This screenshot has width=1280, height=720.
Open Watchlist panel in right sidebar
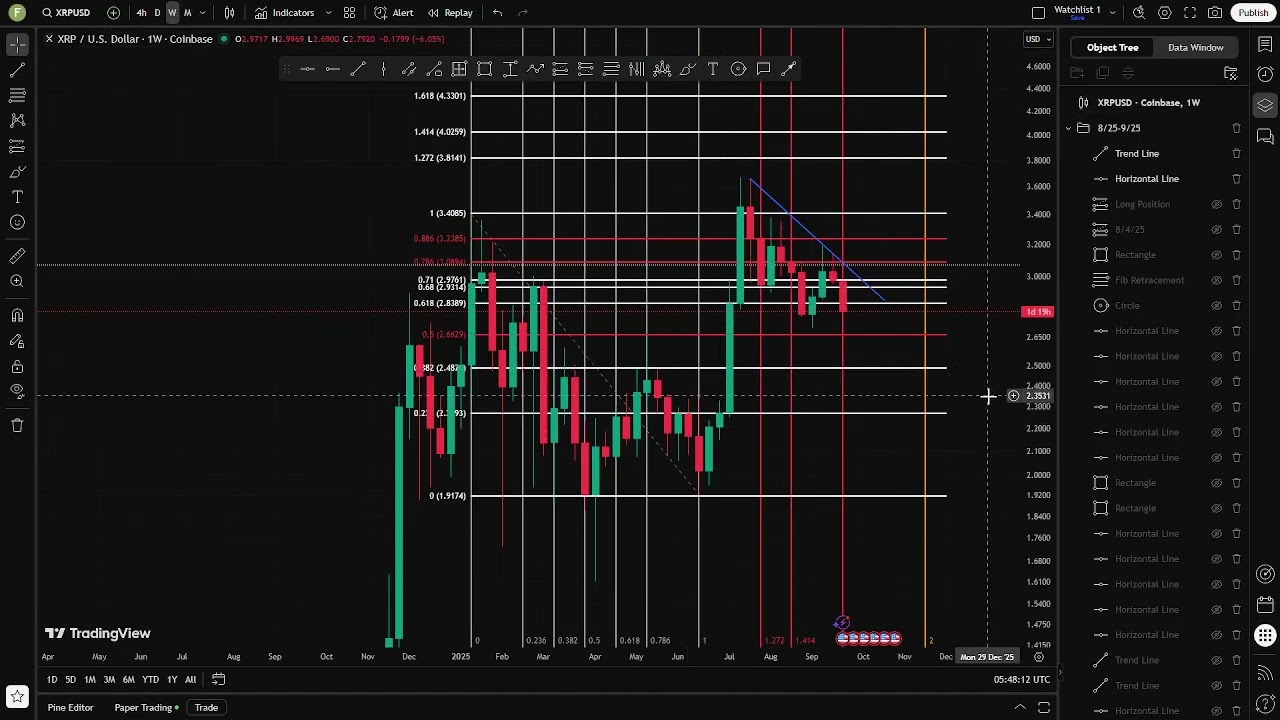click(x=1265, y=45)
